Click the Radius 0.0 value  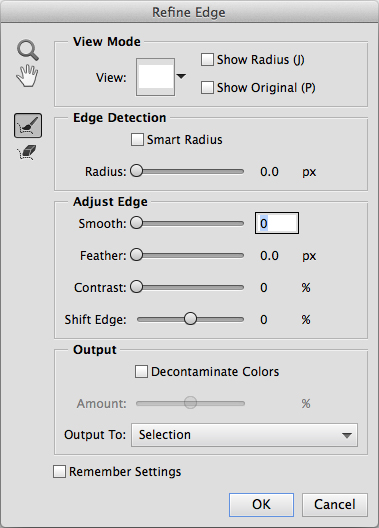coord(269,172)
